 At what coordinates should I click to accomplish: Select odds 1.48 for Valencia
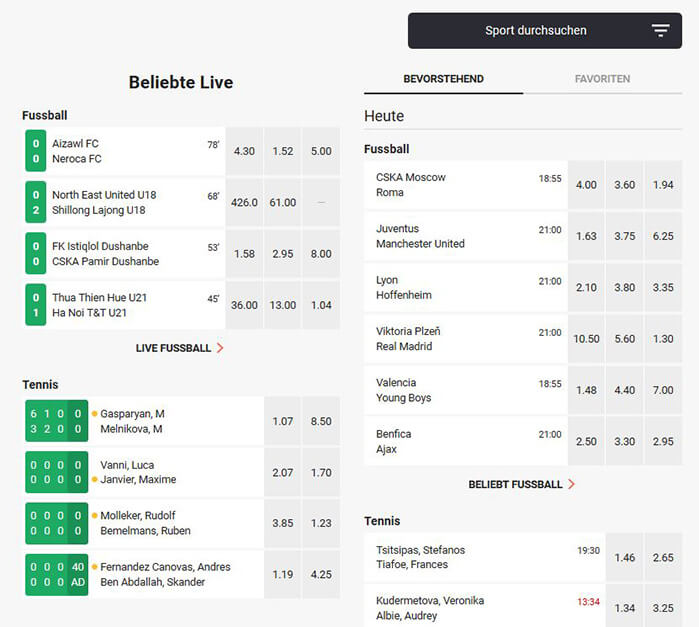coord(586,390)
